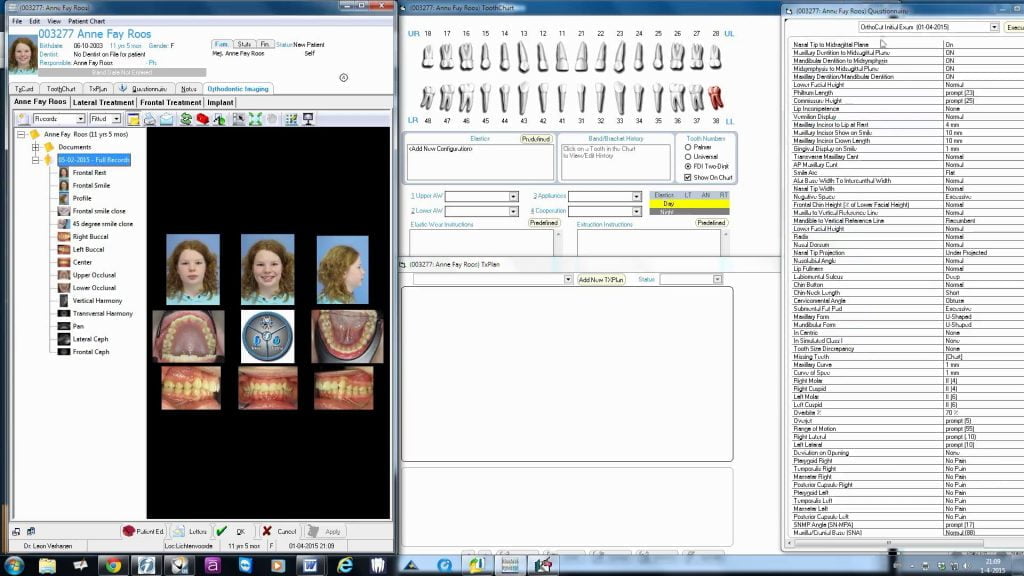Click the yellow Day elastics bar
Viewport: 1024px width, 576px height.
[690, 203]
